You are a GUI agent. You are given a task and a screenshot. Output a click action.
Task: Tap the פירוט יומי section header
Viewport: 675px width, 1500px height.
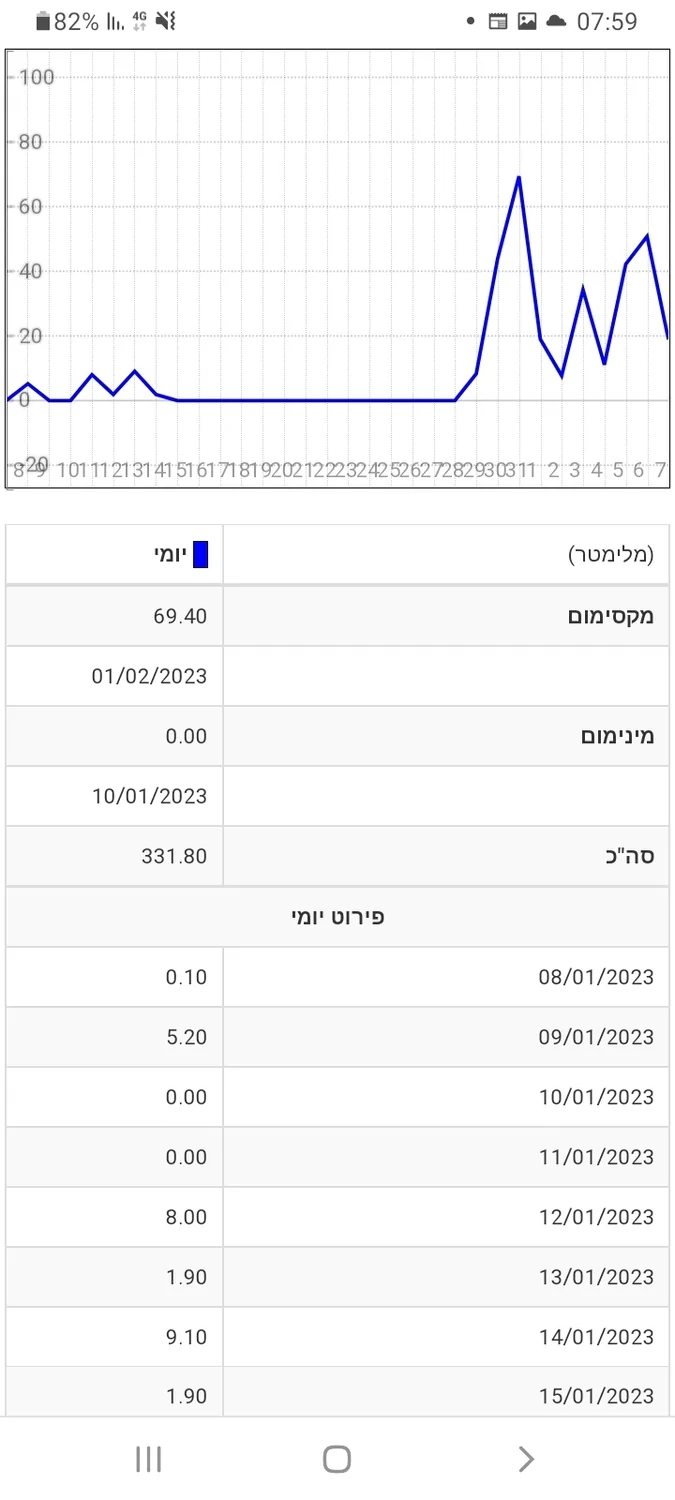[x=337, y=917]
